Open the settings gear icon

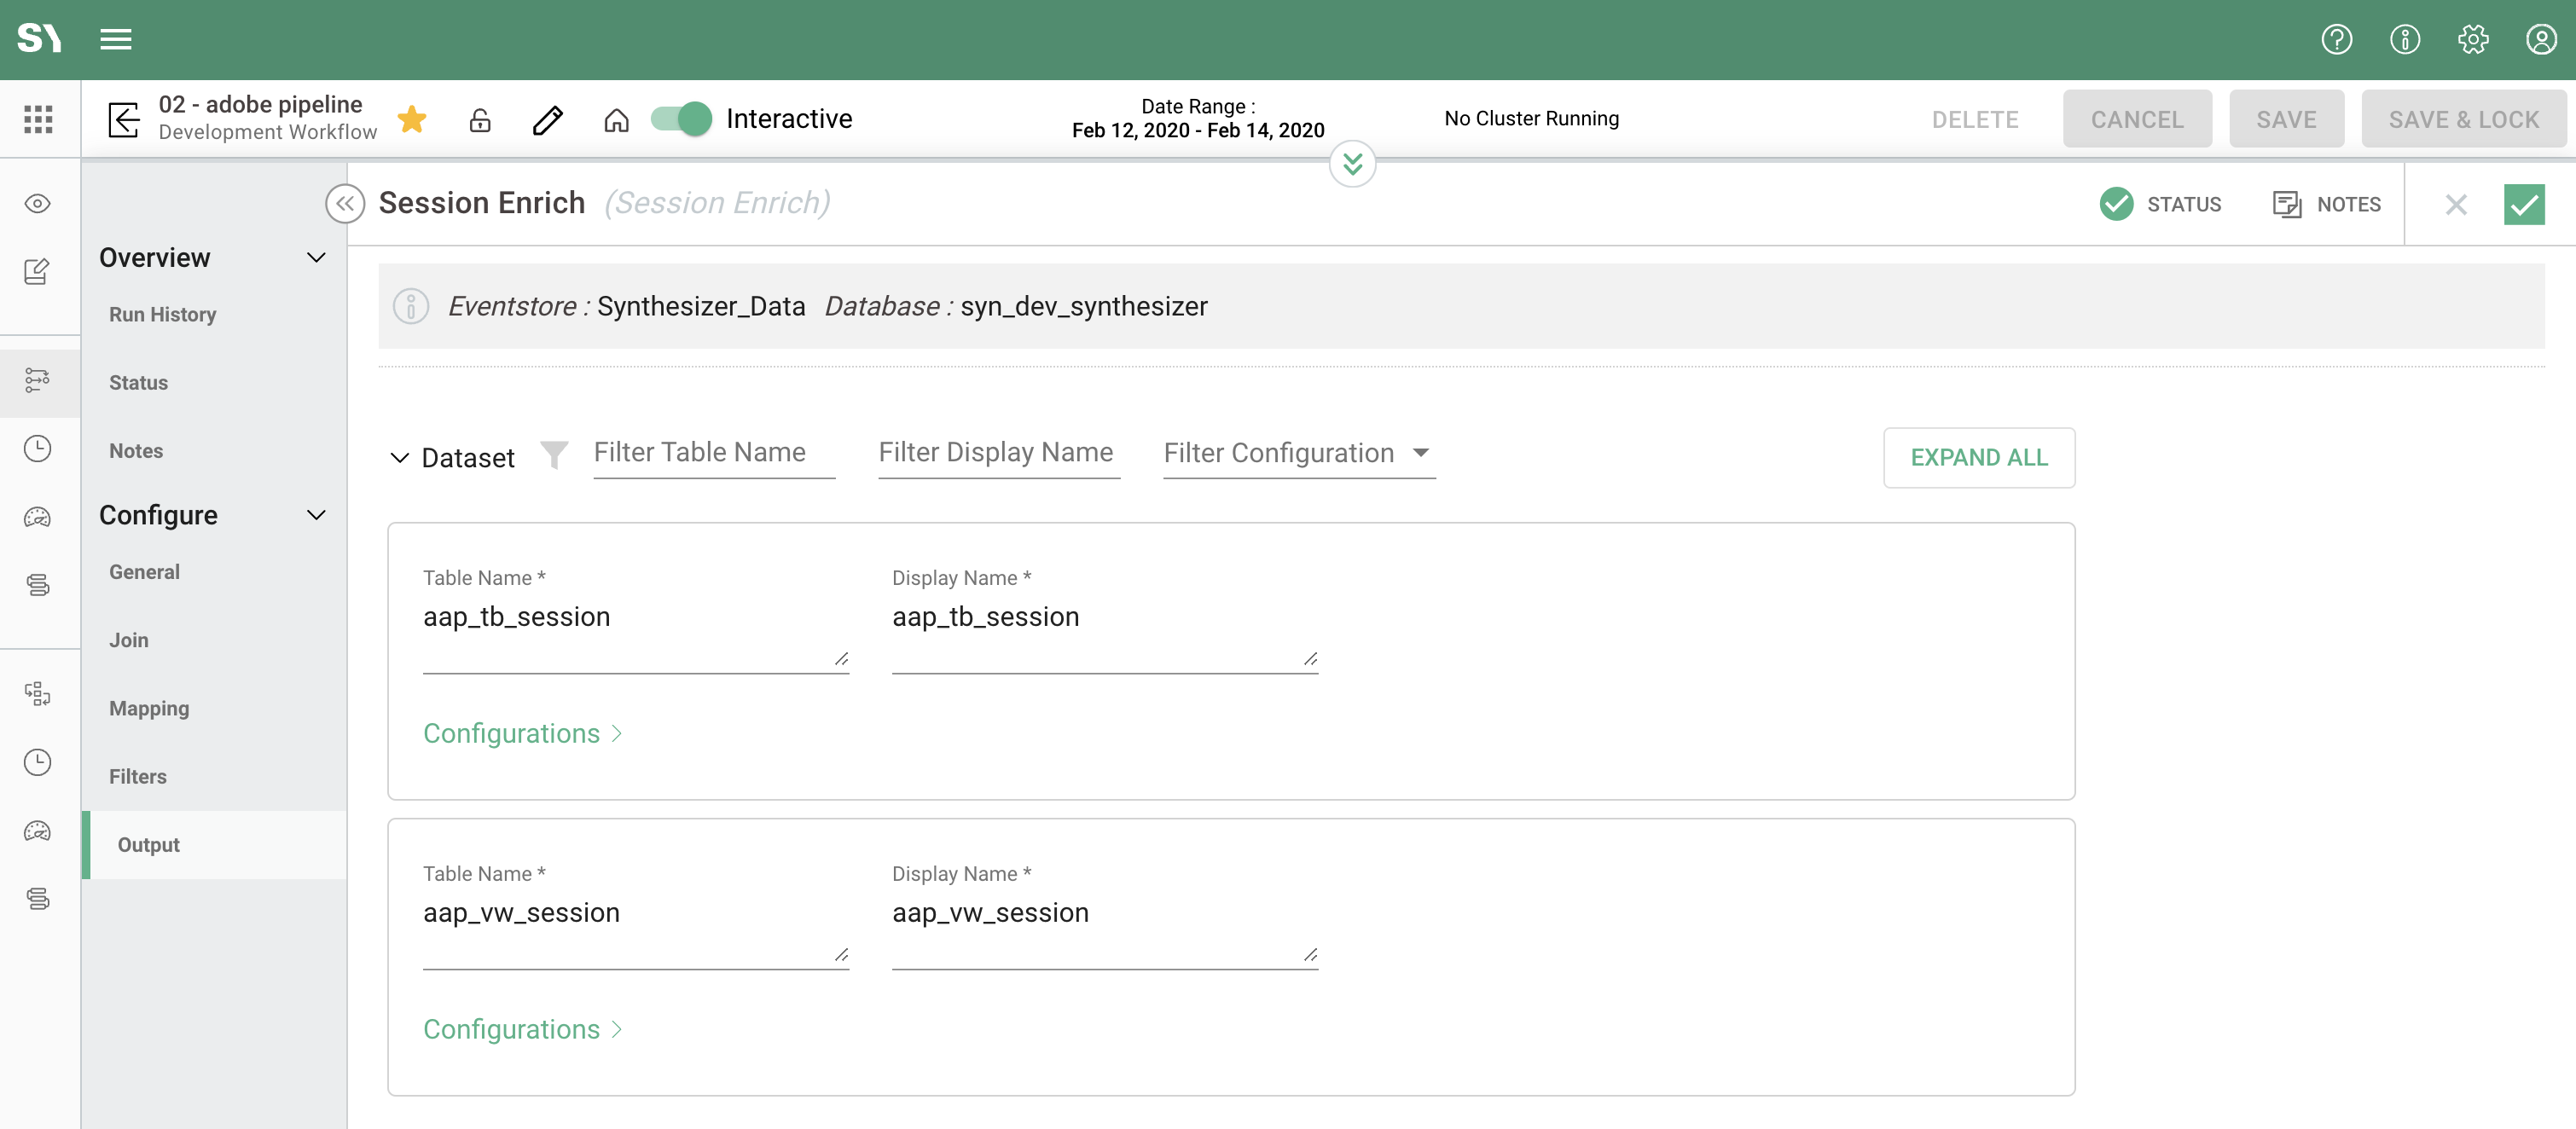[x=2473, y=39]
